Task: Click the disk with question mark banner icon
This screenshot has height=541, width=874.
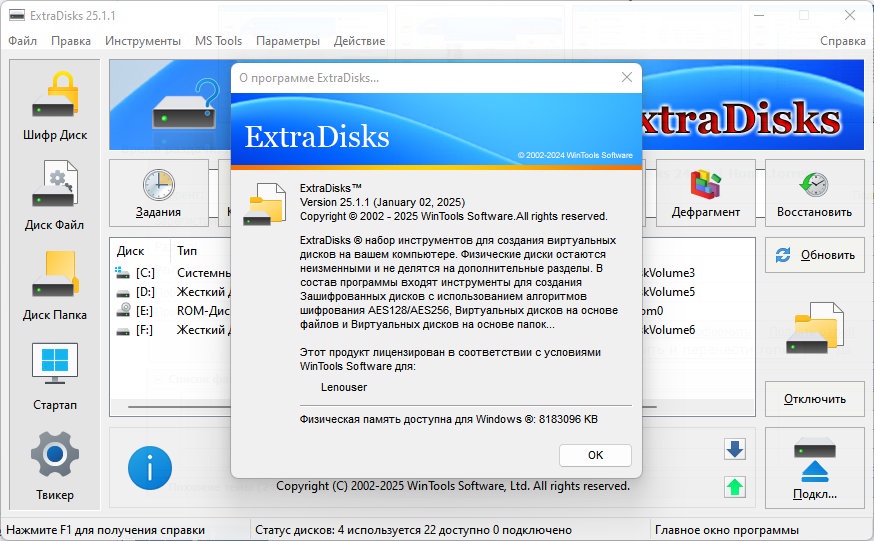Action: [x=186, y=105]
